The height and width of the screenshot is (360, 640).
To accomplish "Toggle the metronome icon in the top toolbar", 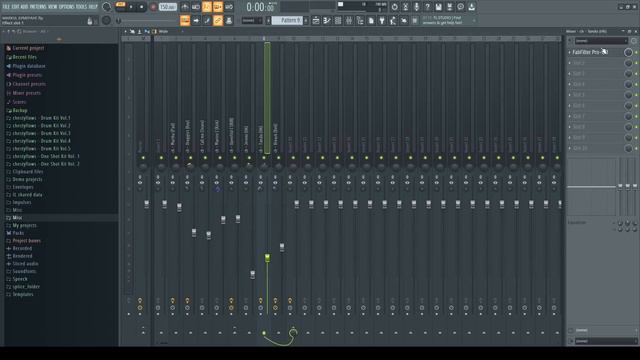I will click(x=185, y=7).
